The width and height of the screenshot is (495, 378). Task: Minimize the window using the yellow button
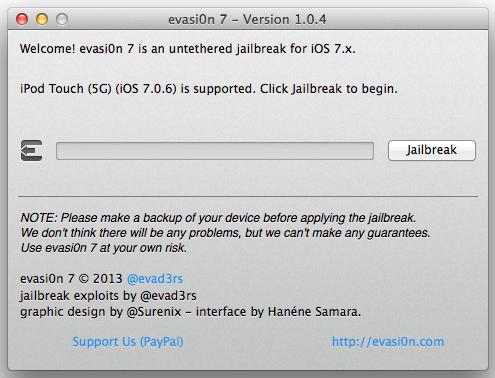click(x=42, y=19)
